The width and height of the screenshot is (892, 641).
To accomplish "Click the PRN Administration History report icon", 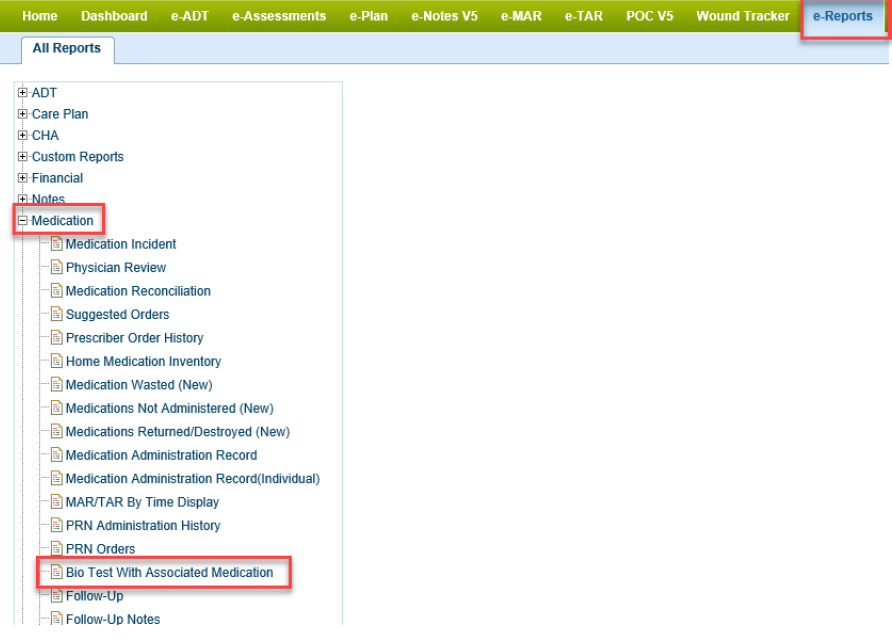I will pos(56,525).
